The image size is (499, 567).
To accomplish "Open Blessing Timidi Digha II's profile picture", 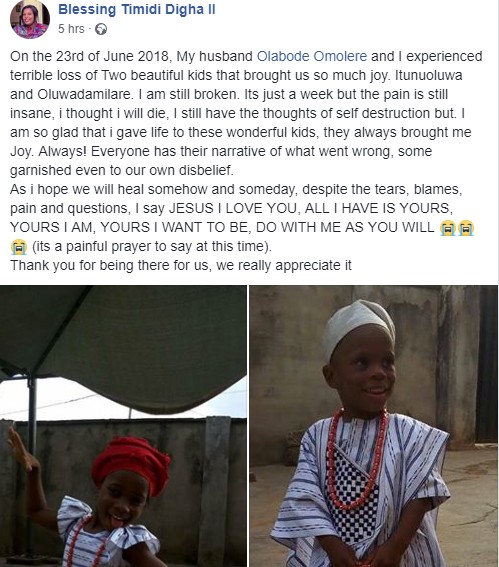I will (x=29, y=19).
